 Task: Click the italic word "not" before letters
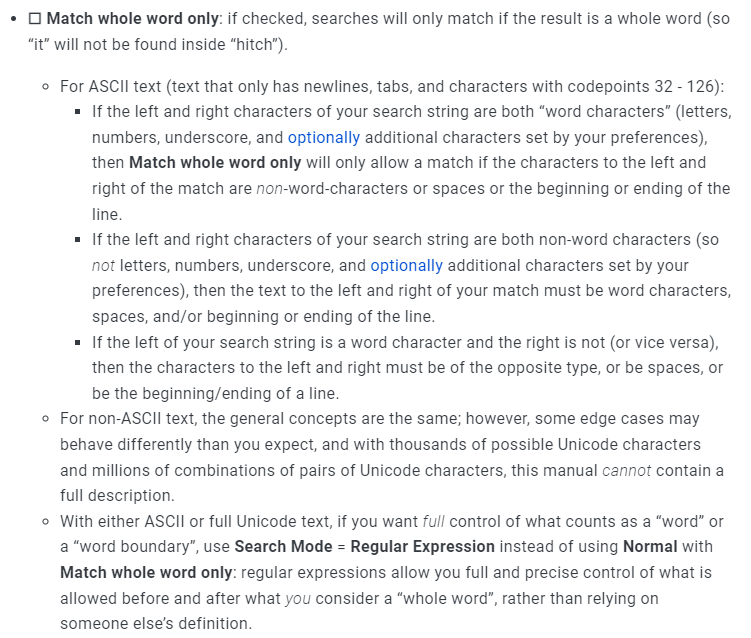(x=104, y=266)
